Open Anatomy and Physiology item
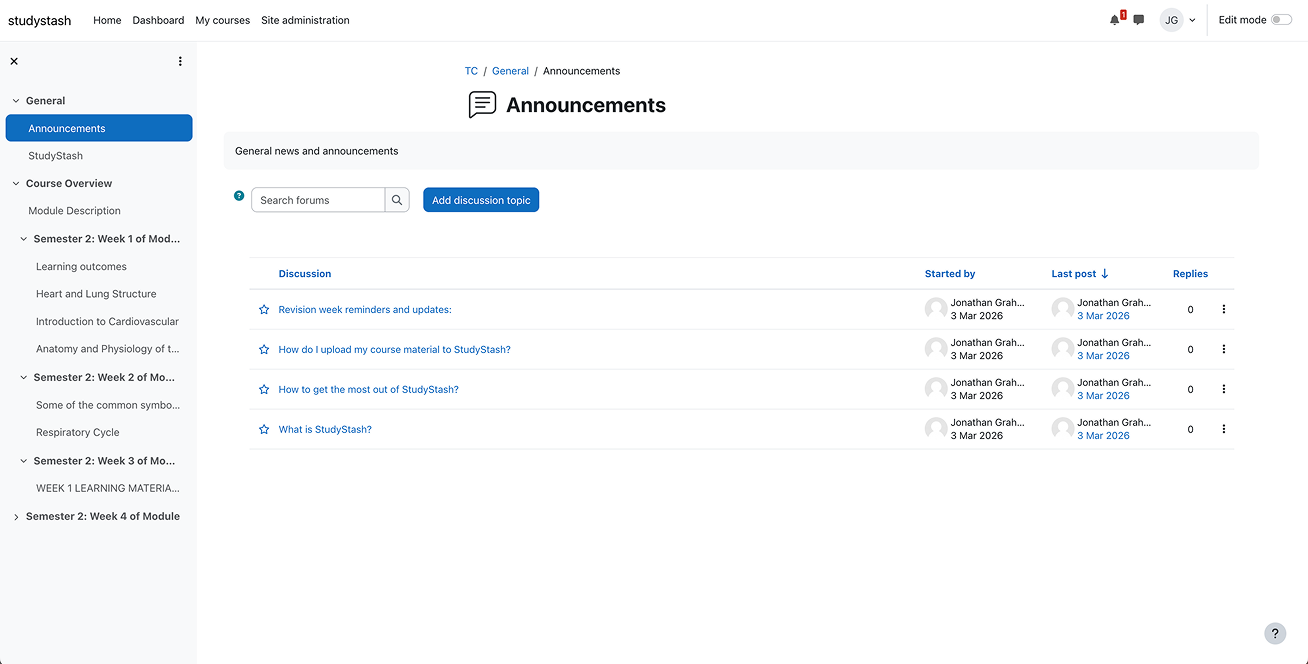1308x664 pixels. [x=108, y=349]
